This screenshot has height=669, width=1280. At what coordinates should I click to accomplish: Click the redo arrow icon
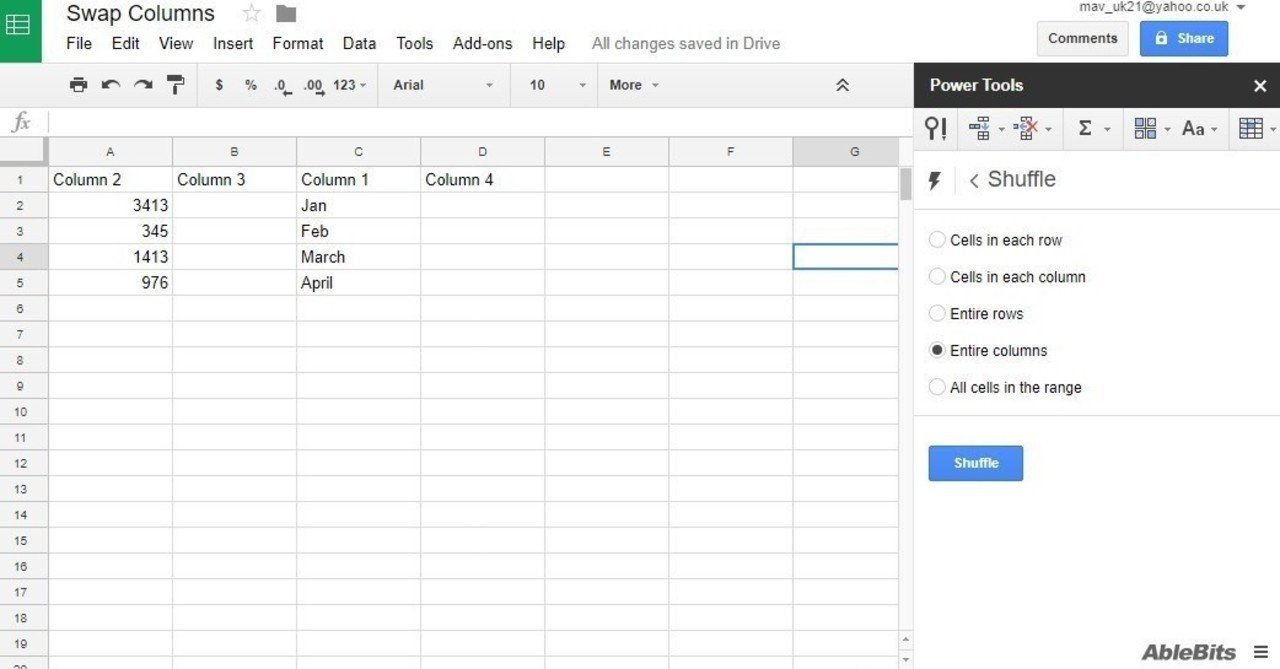143,85
